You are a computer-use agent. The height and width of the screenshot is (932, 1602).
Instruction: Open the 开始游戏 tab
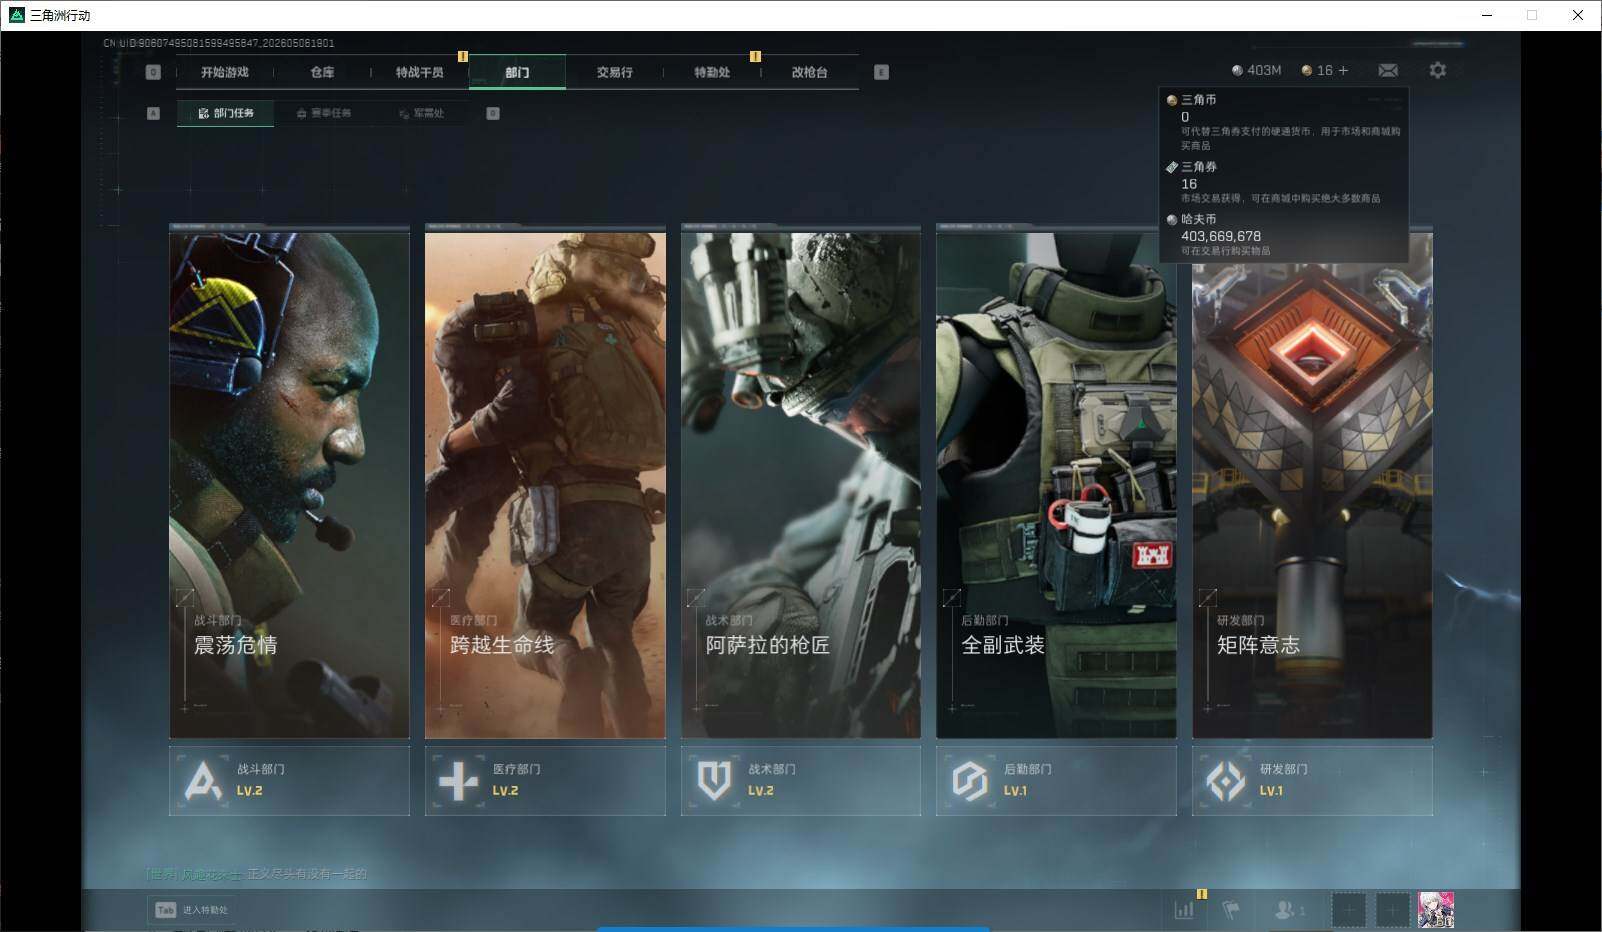(224, 72)
